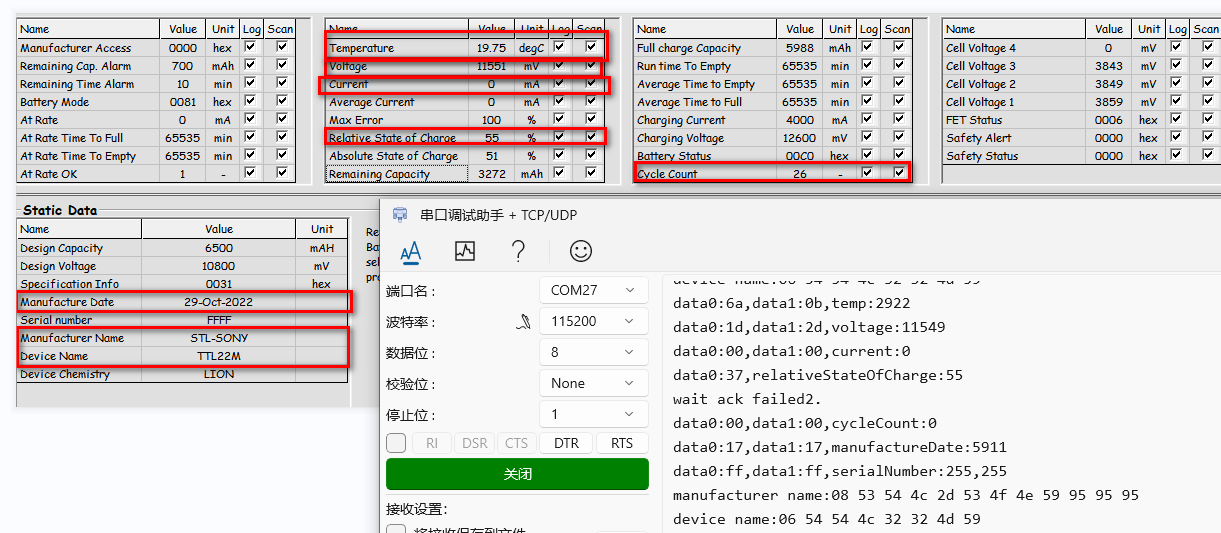Click the serial assistant app icon in title bar
This screenshot has width=1221, height=533.
[401, 215]
